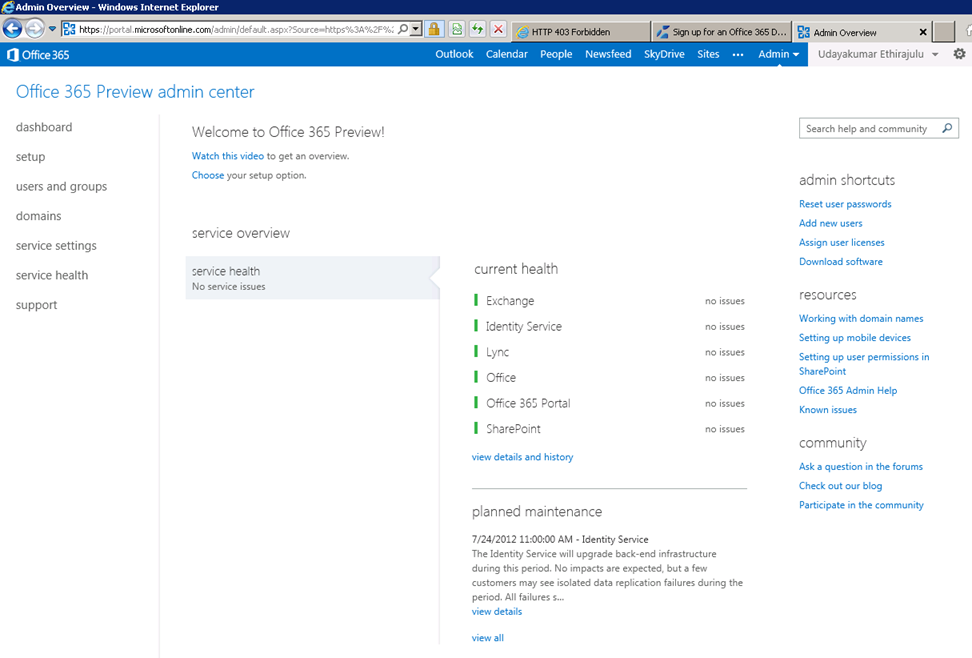Open domains in the left navigation

(x=38, y=216)
